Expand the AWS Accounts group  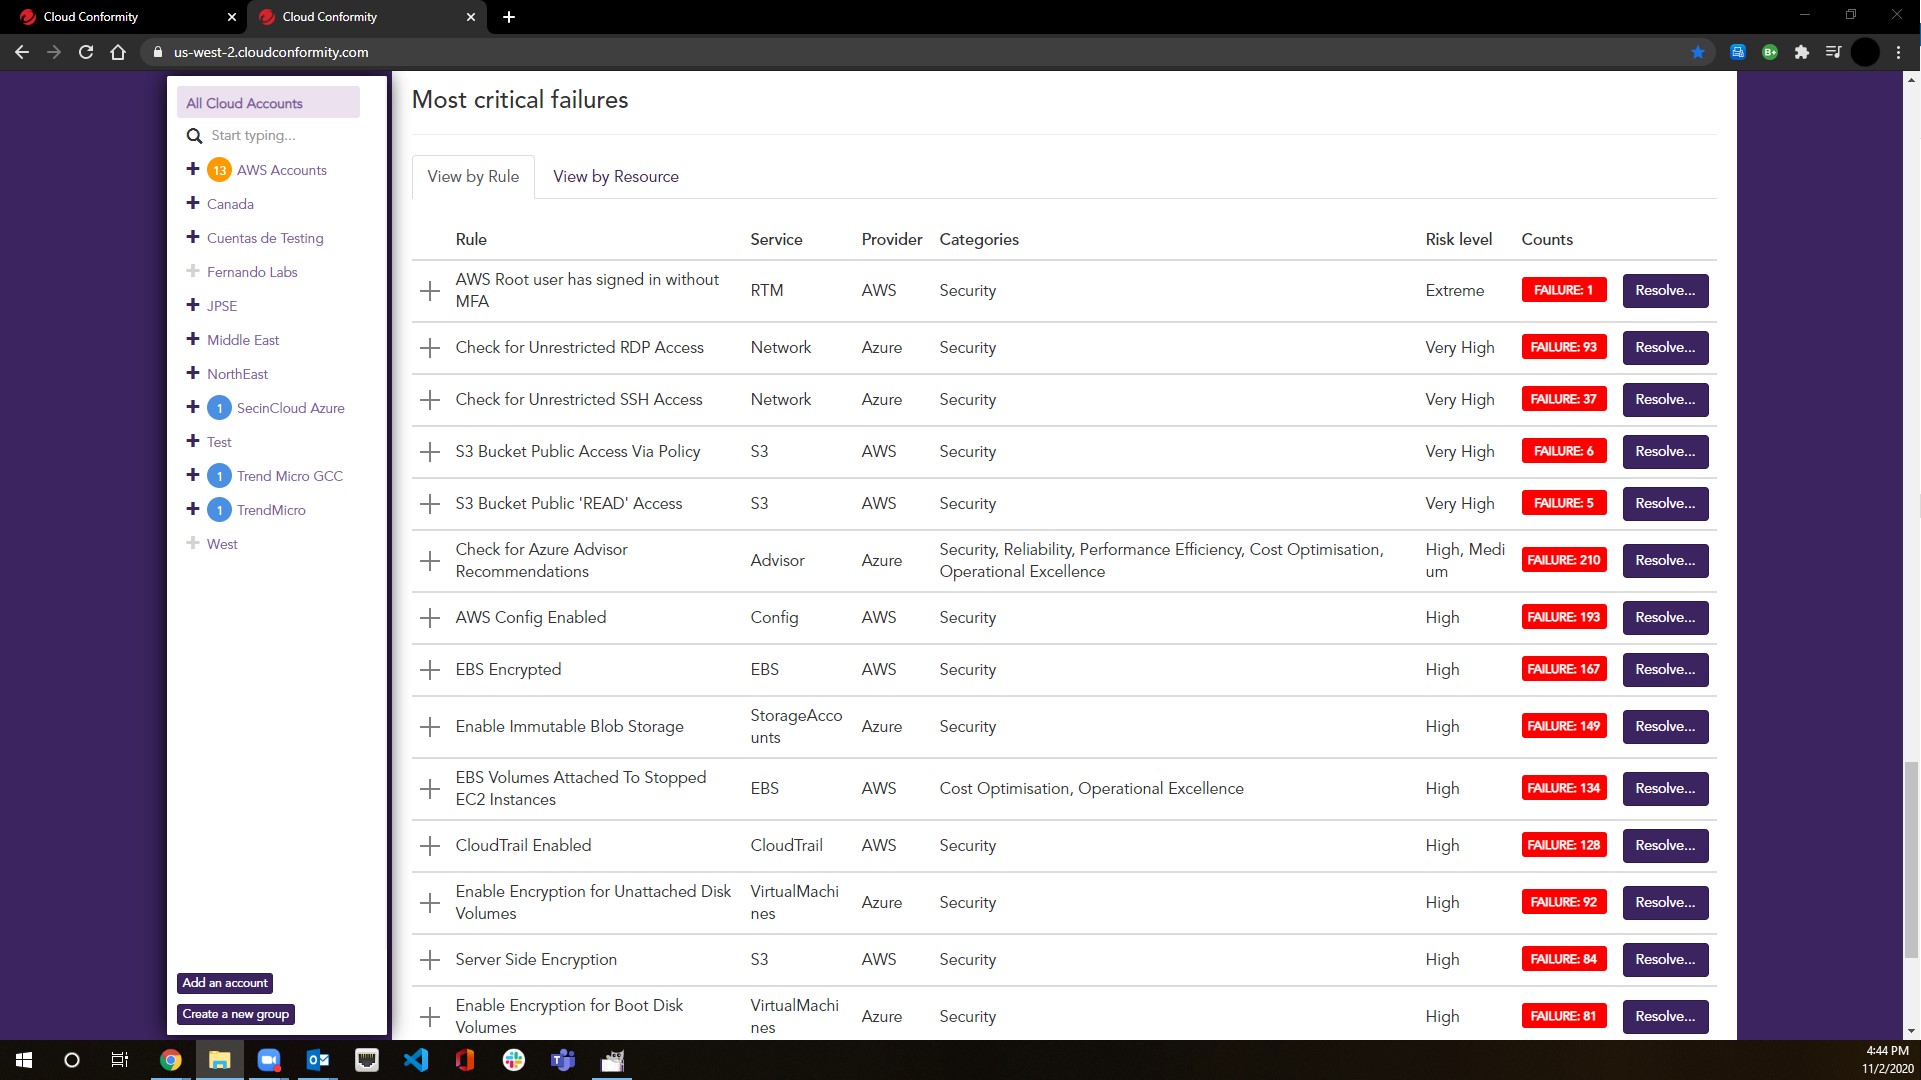[193, 169]
